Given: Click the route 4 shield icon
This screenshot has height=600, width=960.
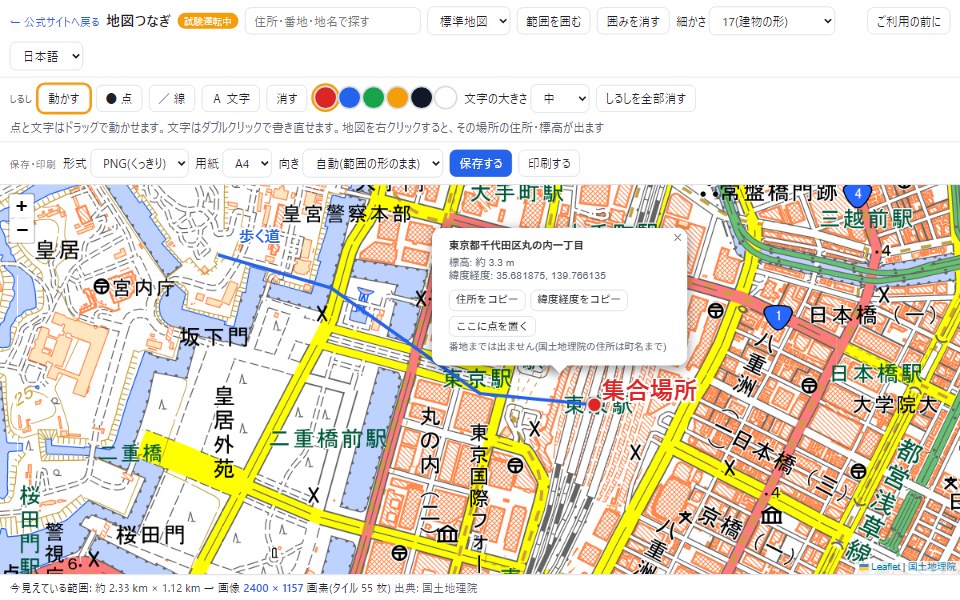Looking at the screenshot, I should pos(858,196).
